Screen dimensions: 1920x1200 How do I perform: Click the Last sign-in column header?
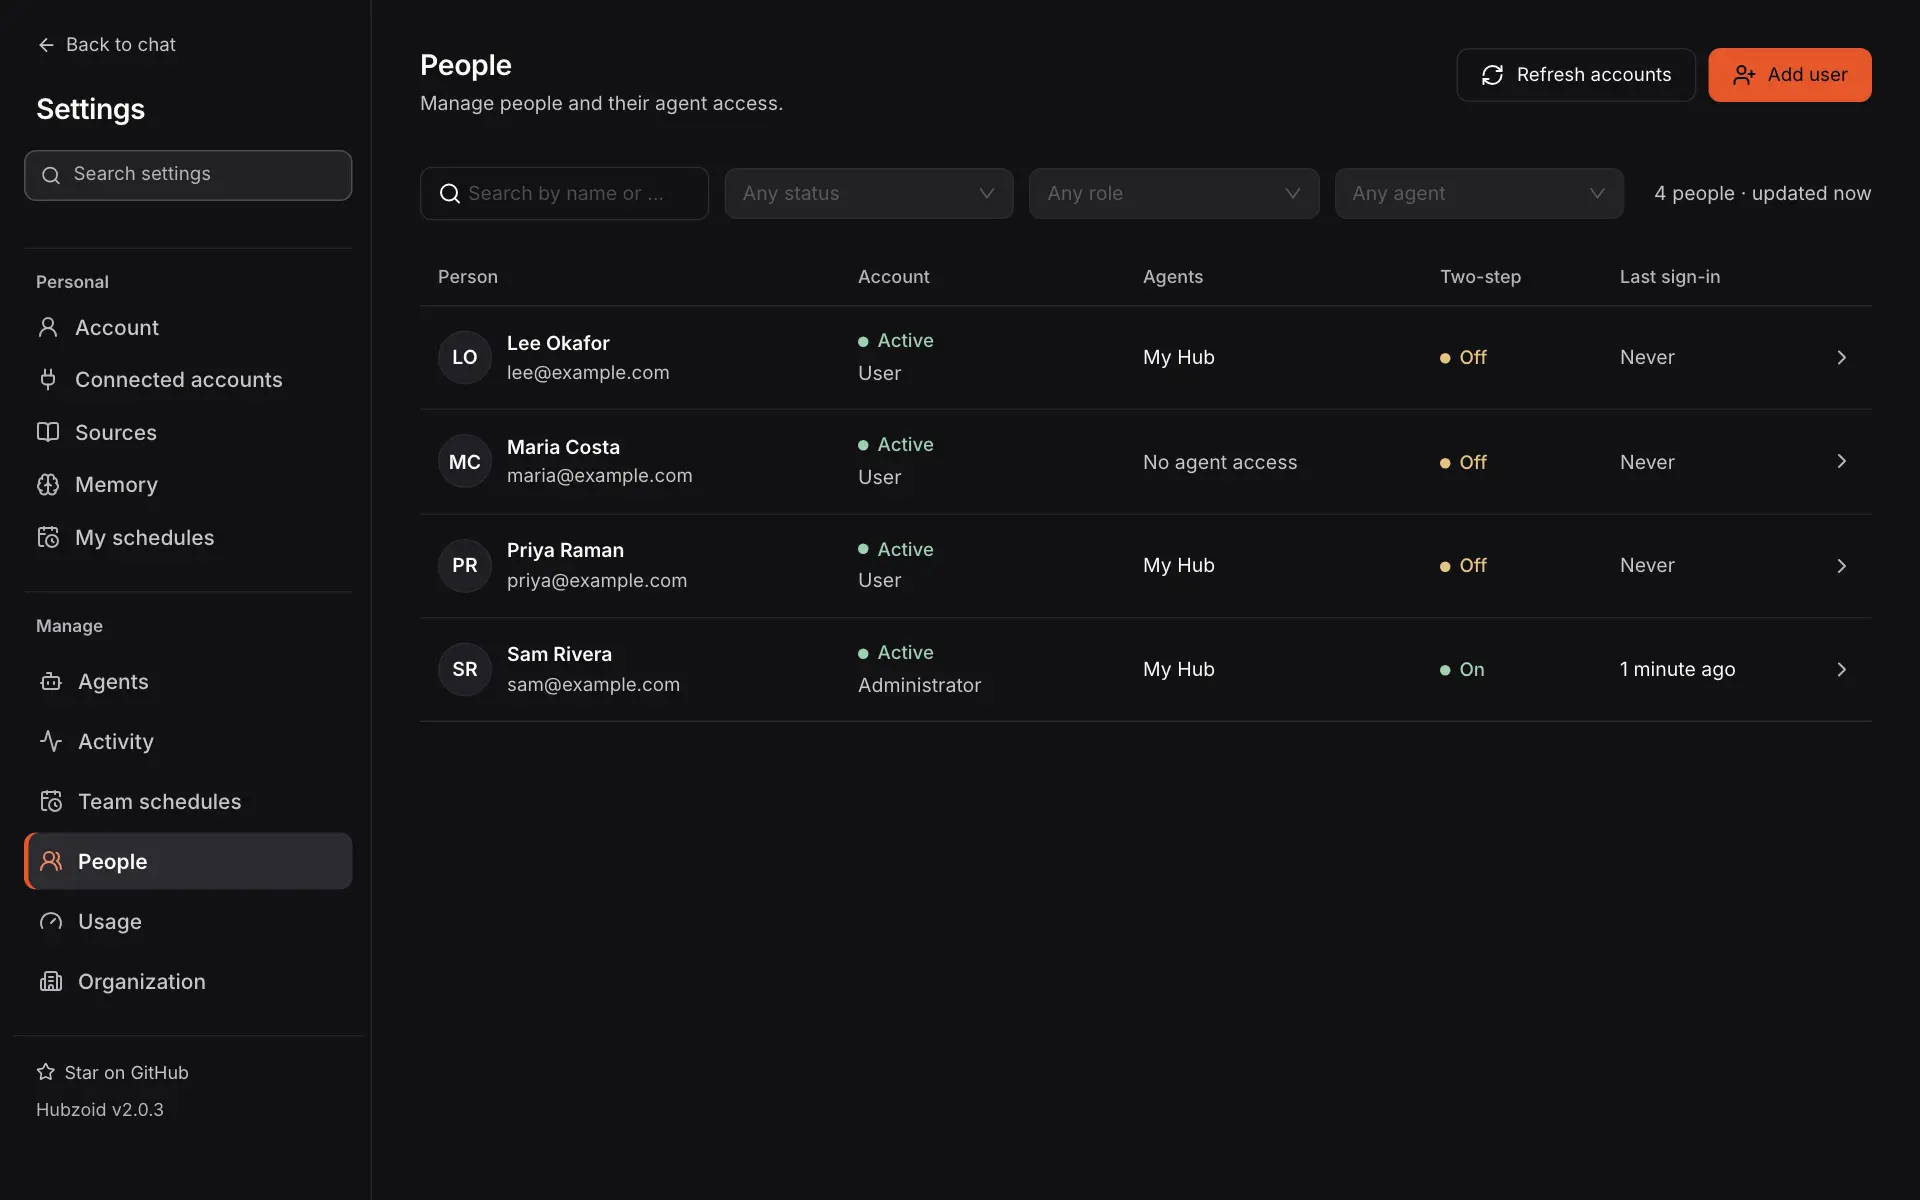1670,277
